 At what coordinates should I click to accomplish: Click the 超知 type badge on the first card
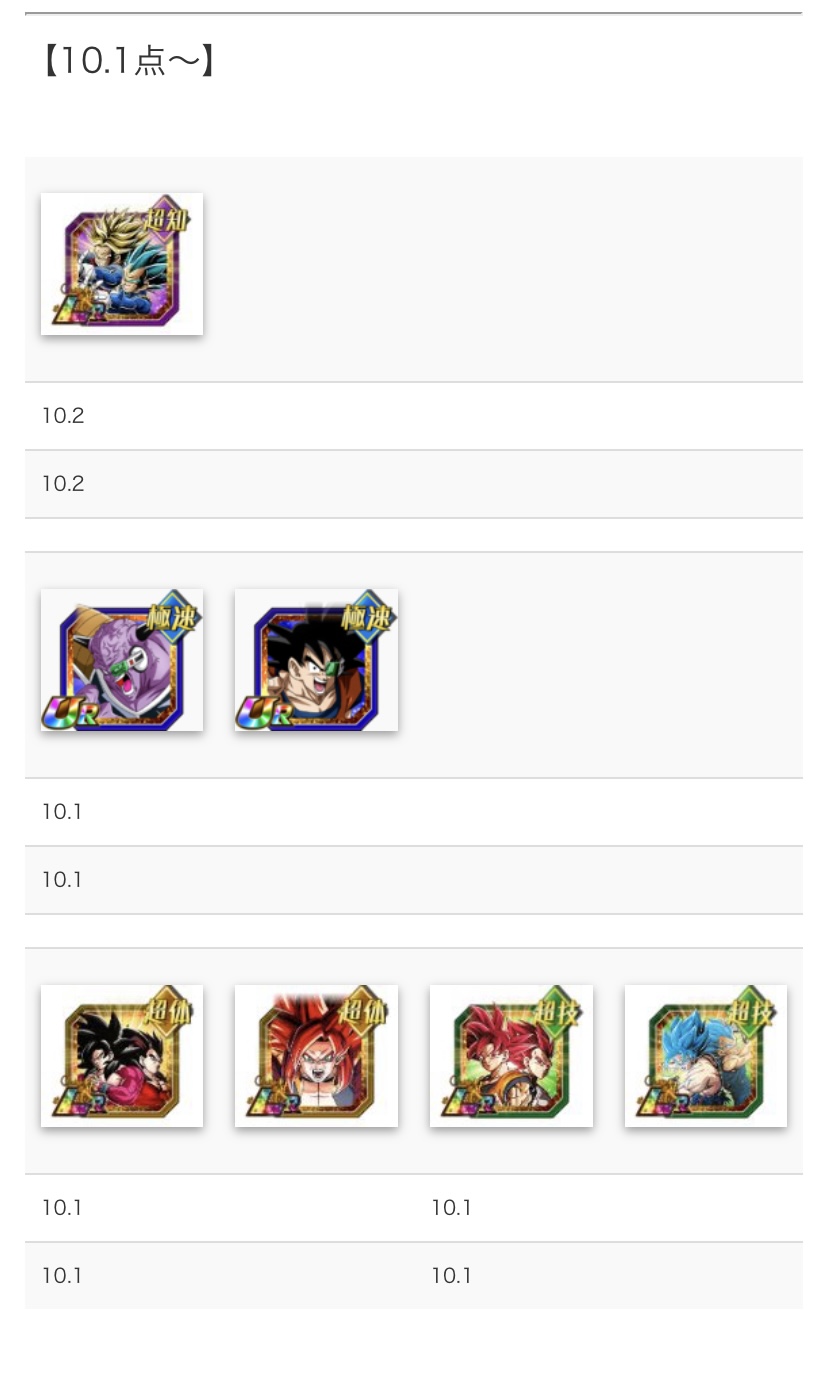coord(167,218)
